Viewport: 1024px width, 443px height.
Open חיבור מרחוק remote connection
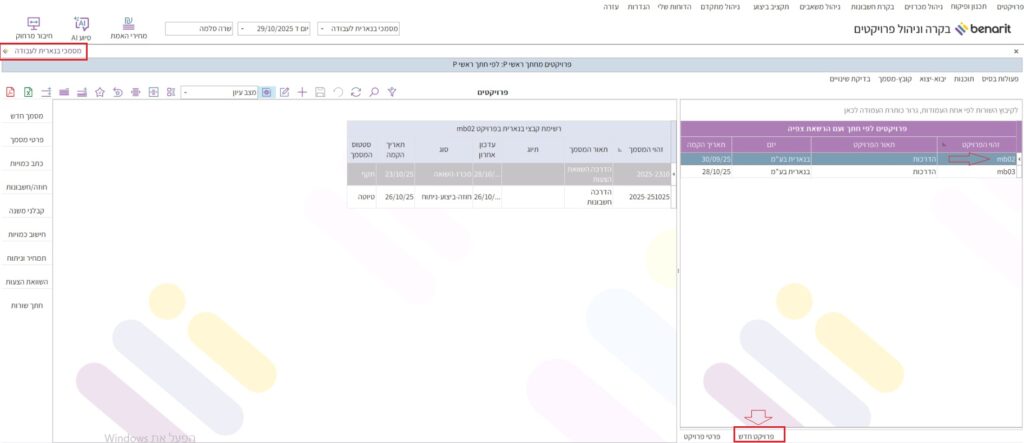click(x=33, y=27)
